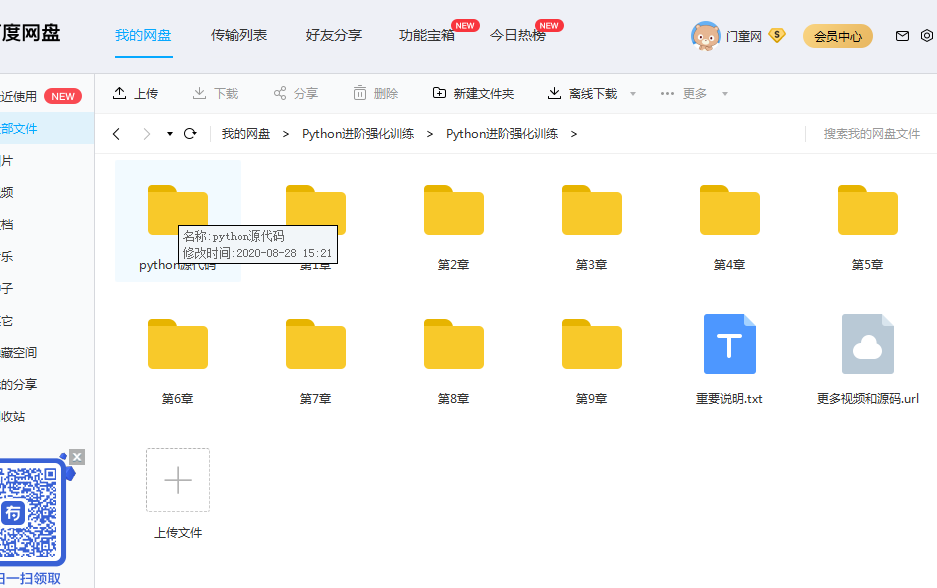937x588 pixels.
Task: Open the 第8章 folder
Action: tap(454, 344)
